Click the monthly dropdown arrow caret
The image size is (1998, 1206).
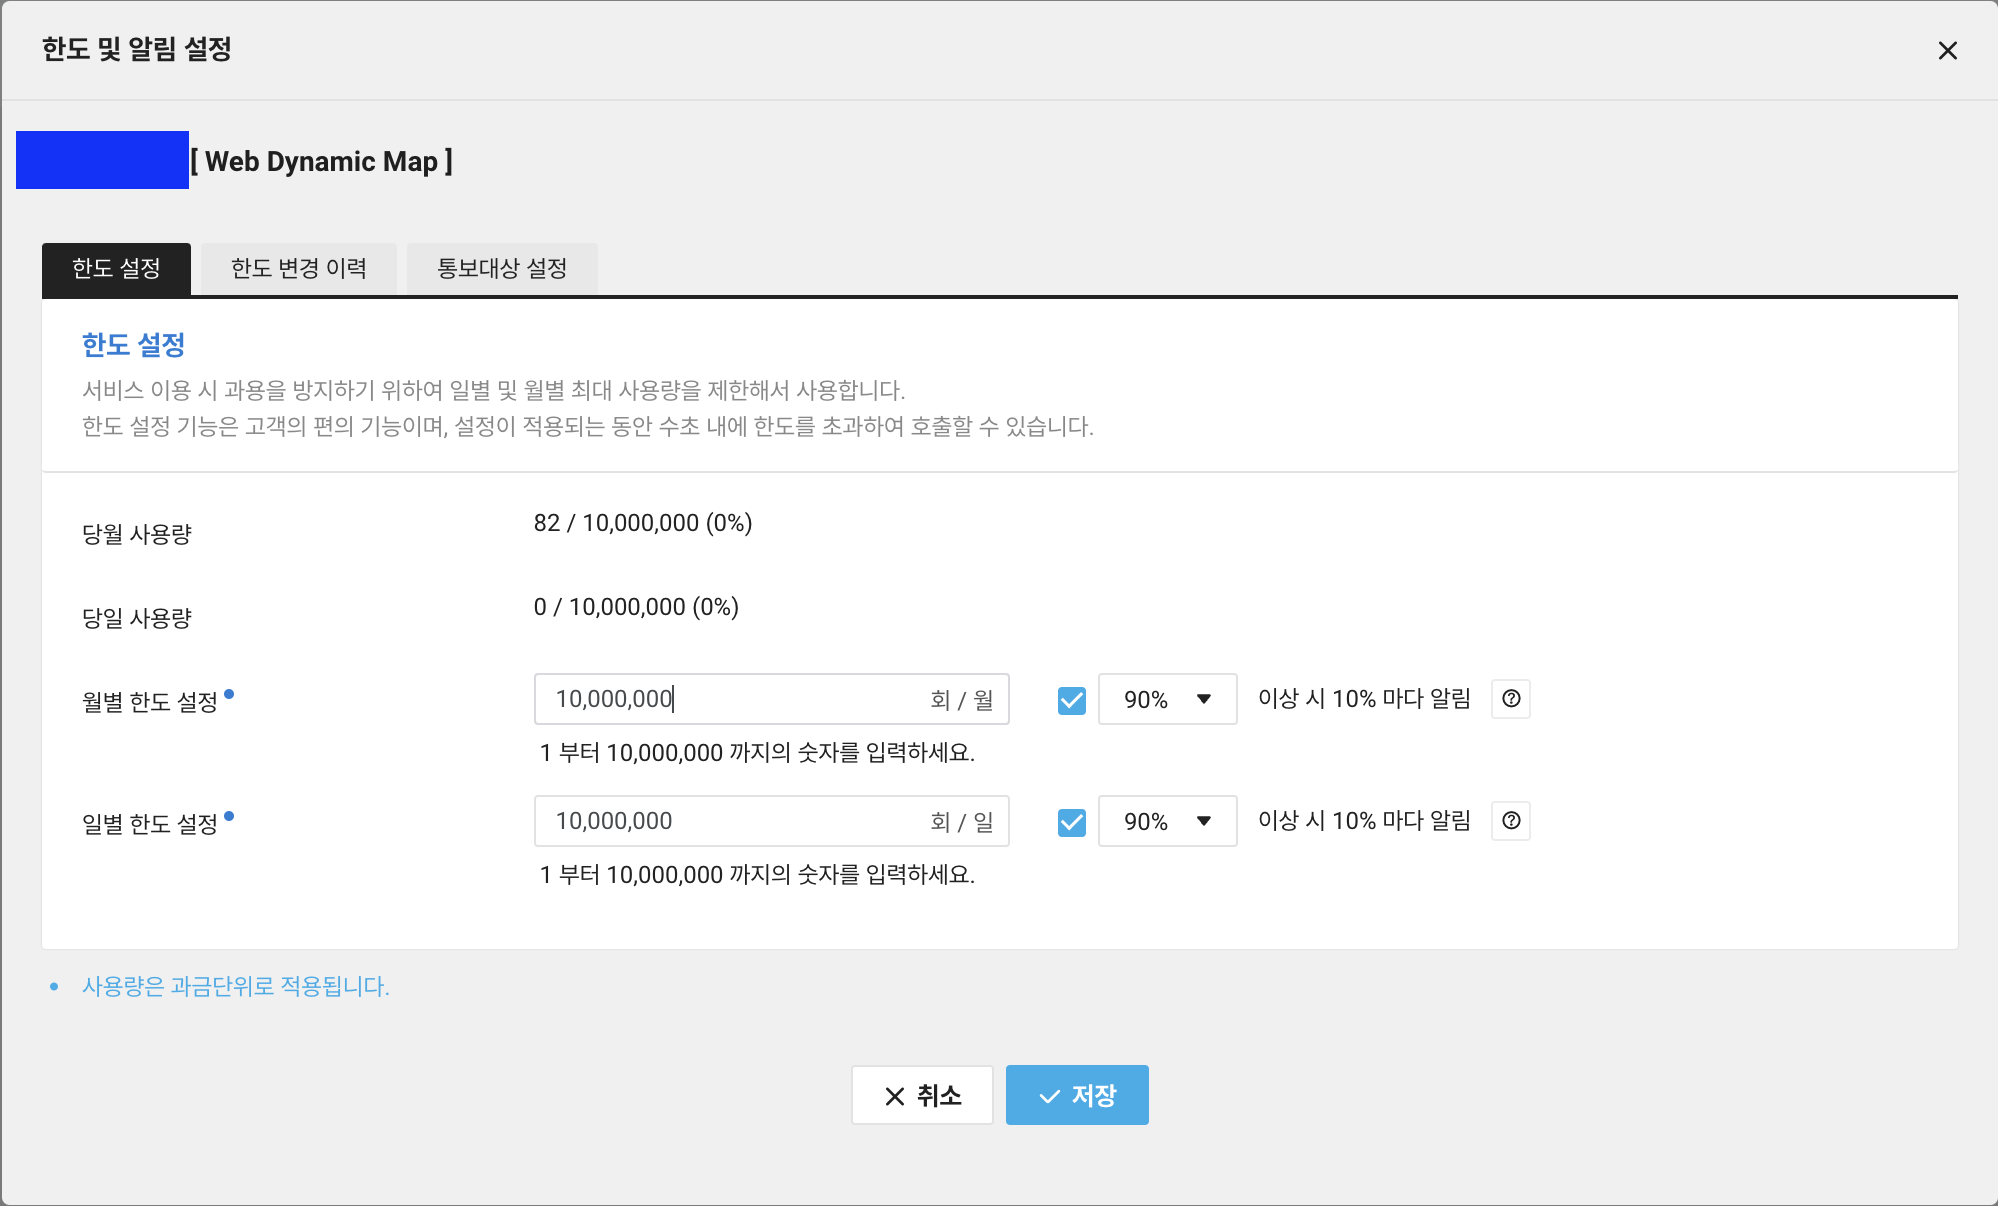pyautogui.click(x=1204, y=699)
